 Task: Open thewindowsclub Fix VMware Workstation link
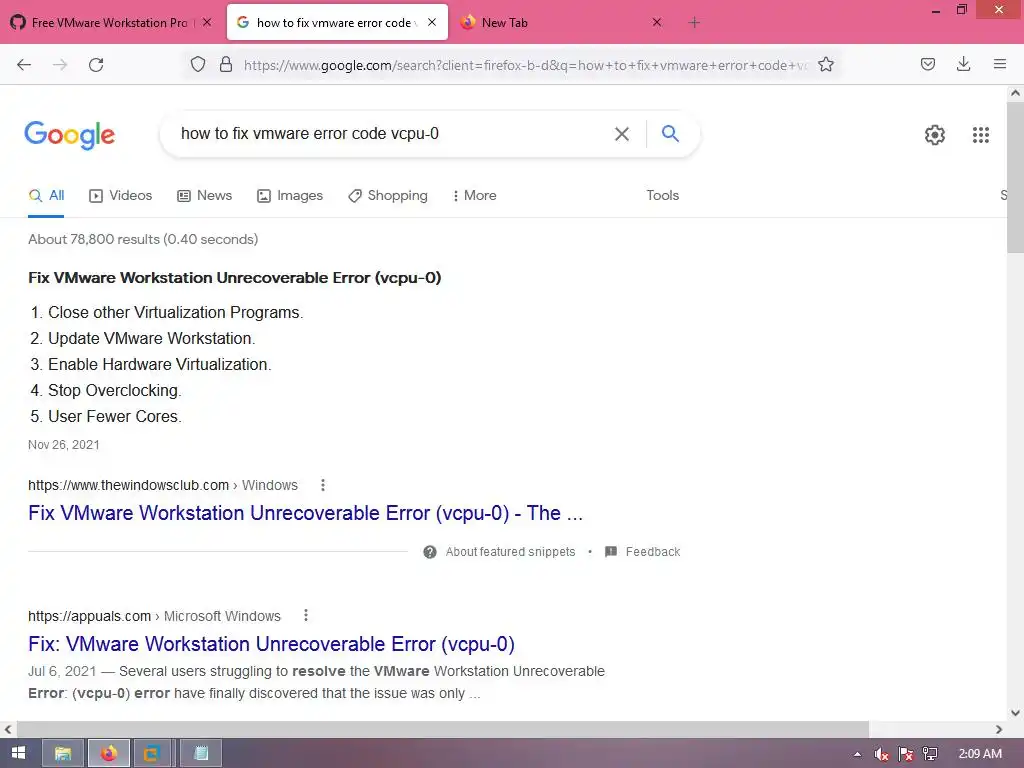click(x=305, y=513)
